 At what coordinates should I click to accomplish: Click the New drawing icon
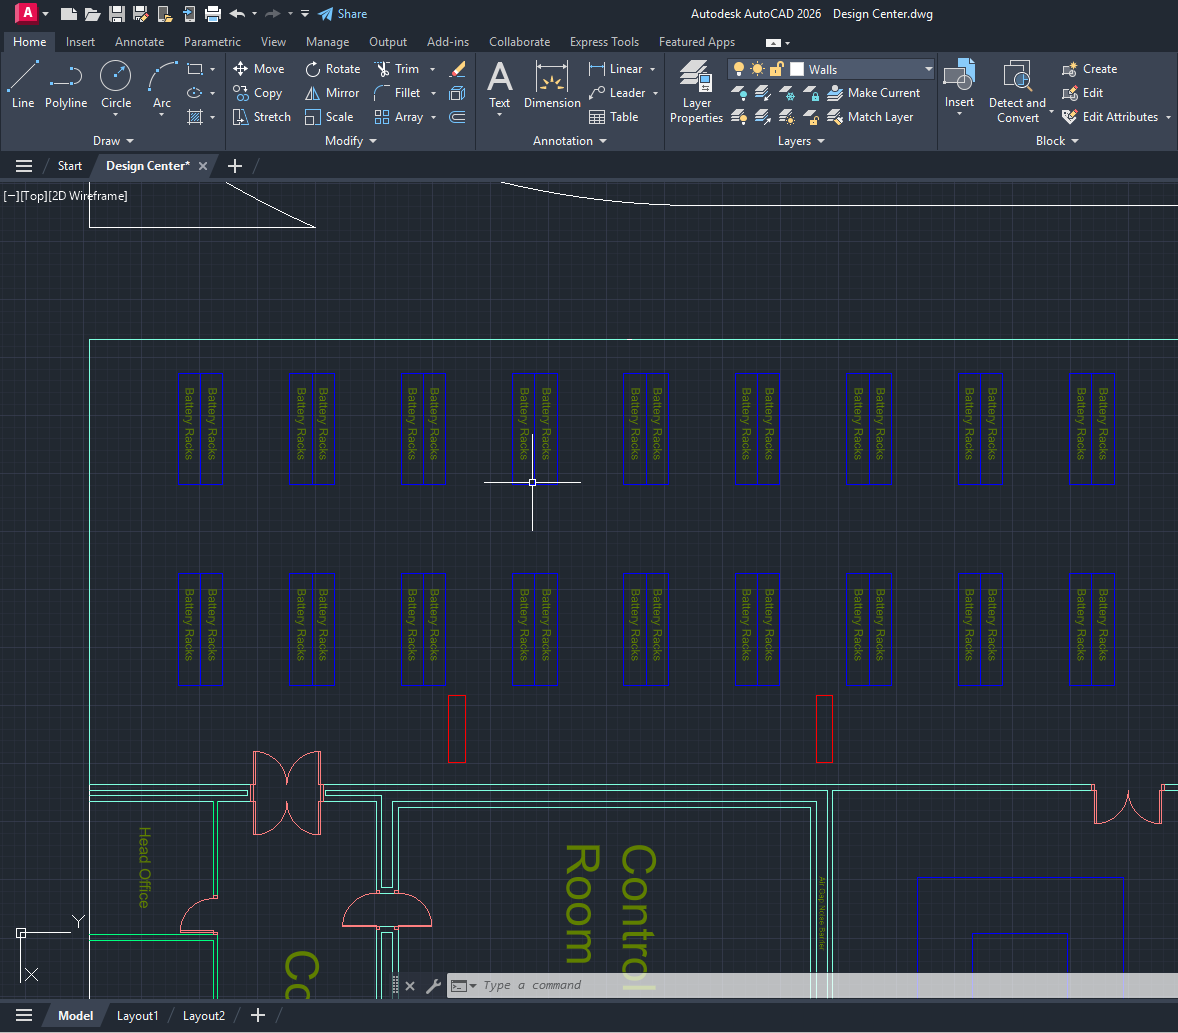pyautogui.click(x=68, y=14)
